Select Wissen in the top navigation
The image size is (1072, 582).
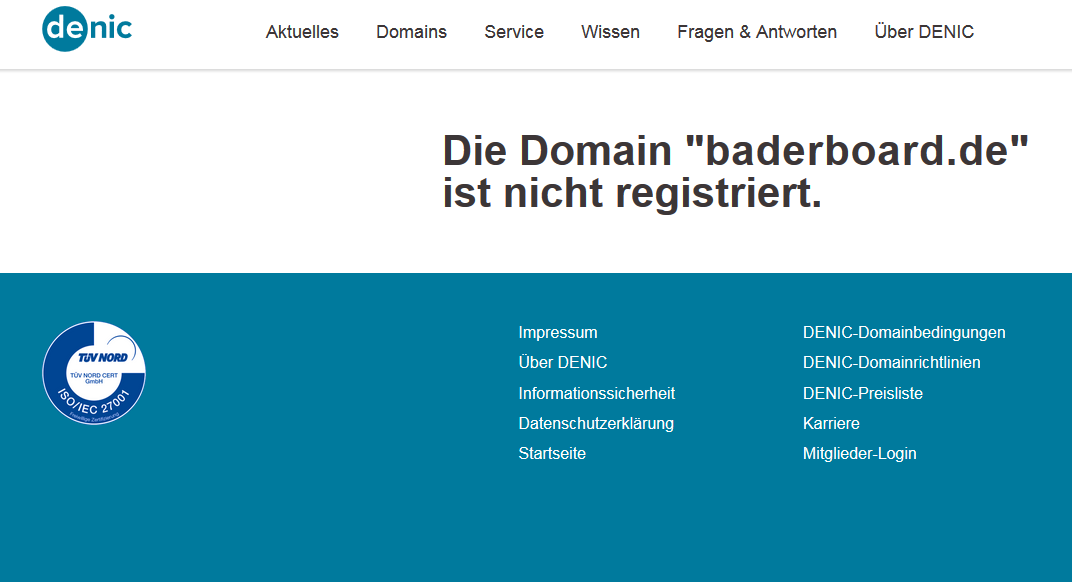pos(611,32)
